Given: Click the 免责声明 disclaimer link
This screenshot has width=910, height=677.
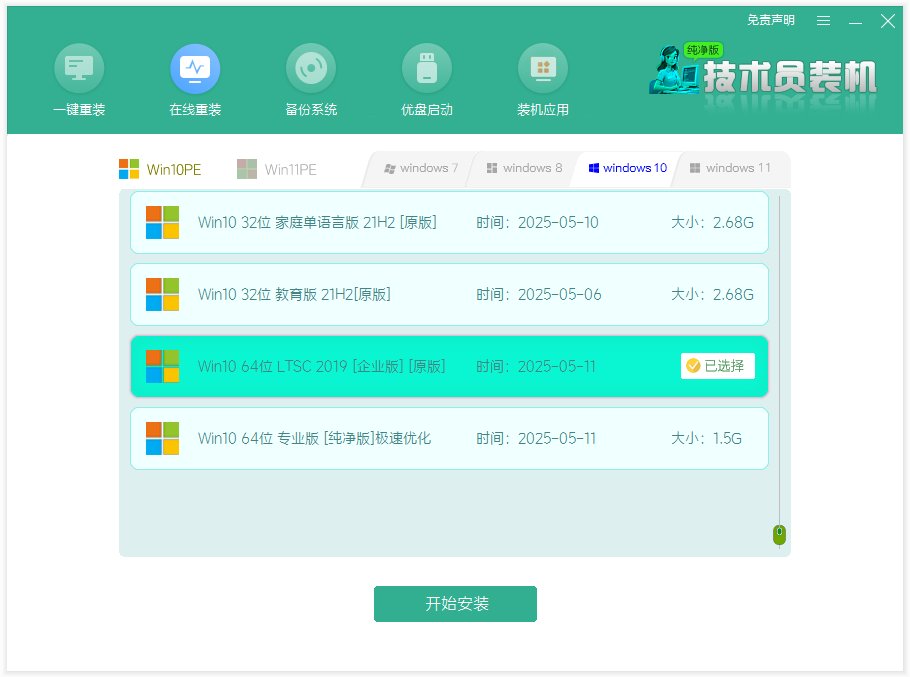Looking at the screenshot, I should point(771,20).
